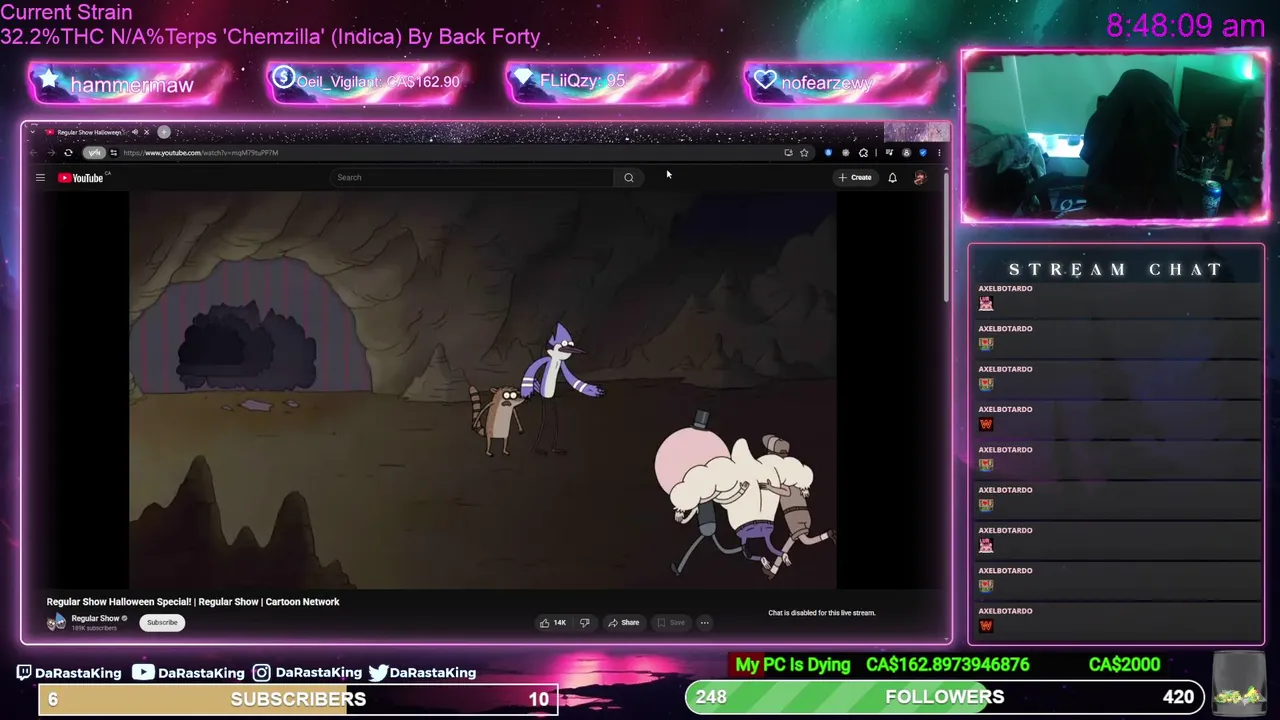Reload the page in the browser
The width and height of the screenshot is (1280, 720).
(68, 153)
